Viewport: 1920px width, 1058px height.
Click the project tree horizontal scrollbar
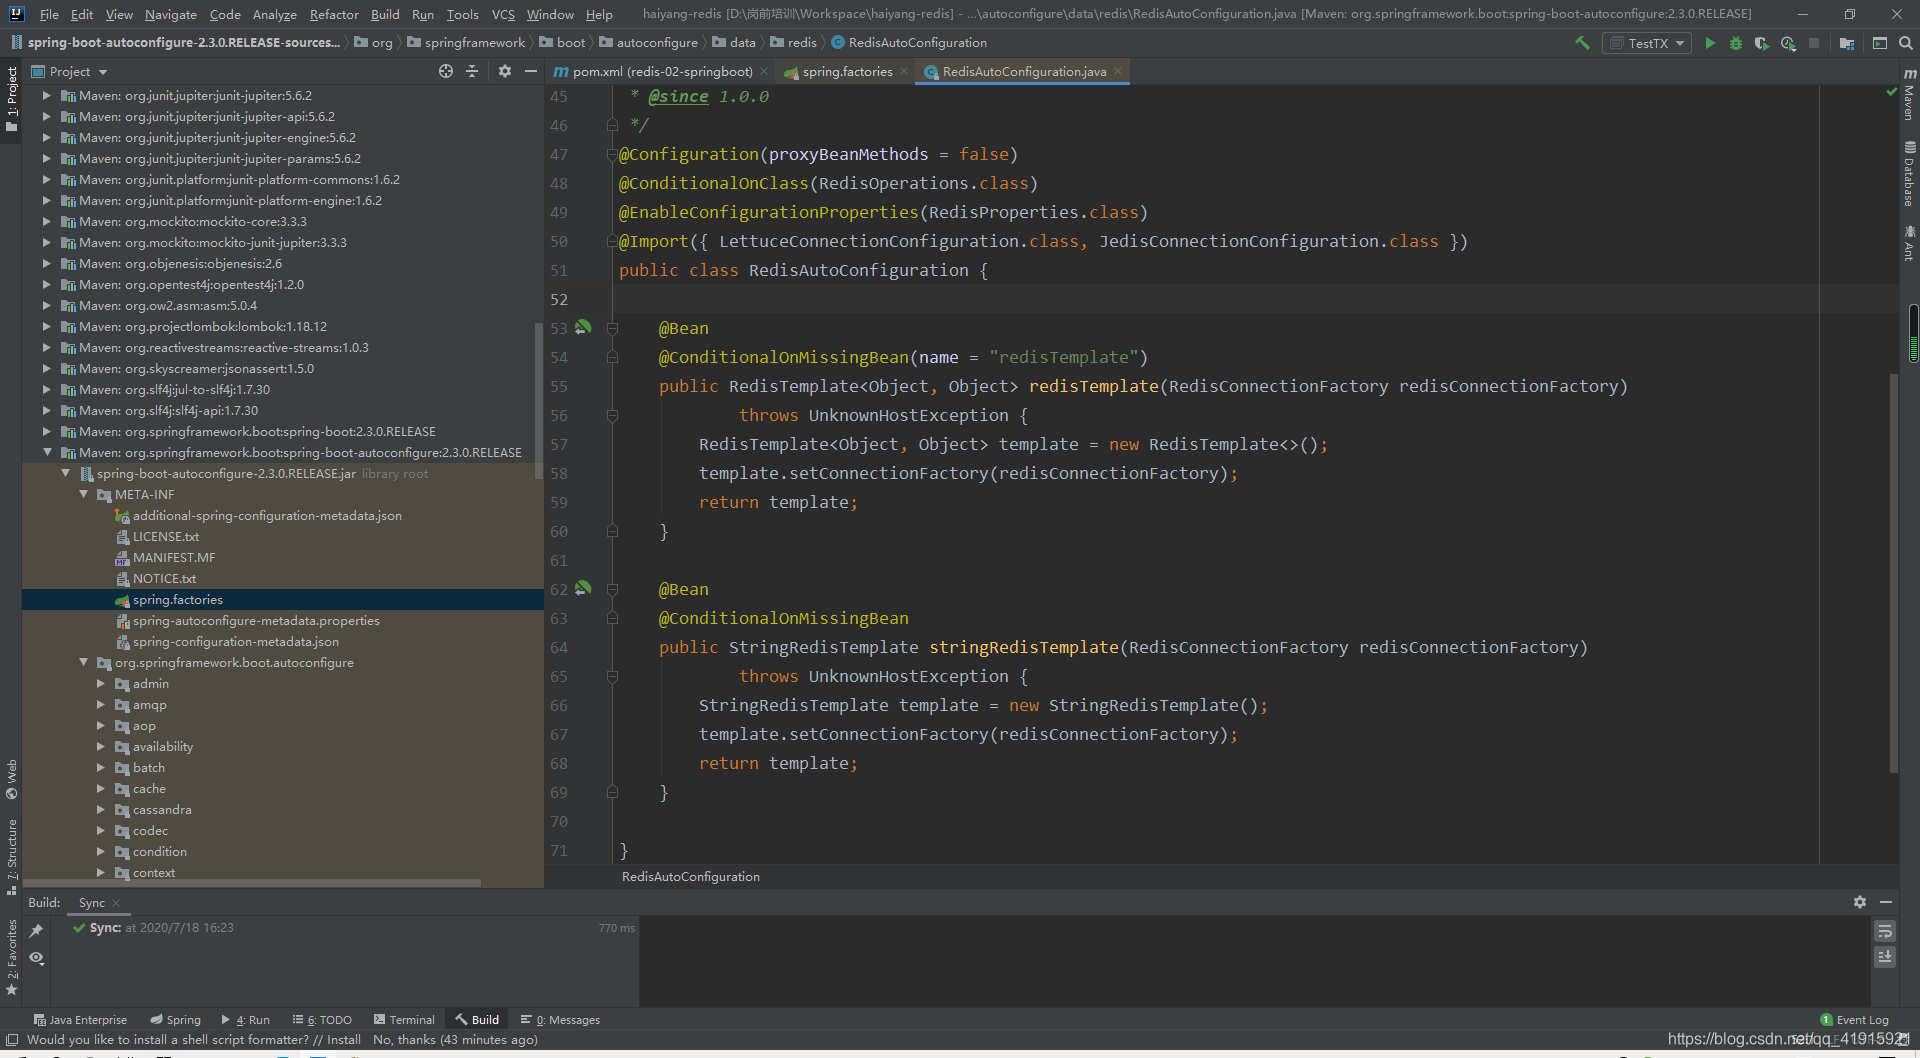252,883
